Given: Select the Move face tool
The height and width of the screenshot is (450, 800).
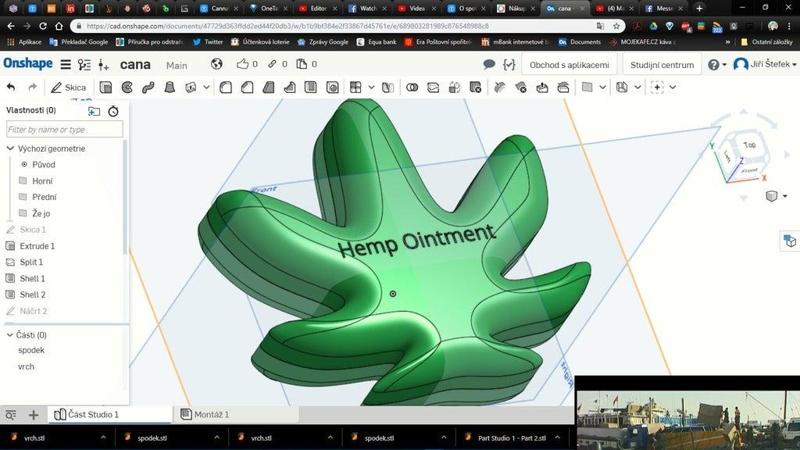Looking at the screenshot, I should [x=542, y=87].
